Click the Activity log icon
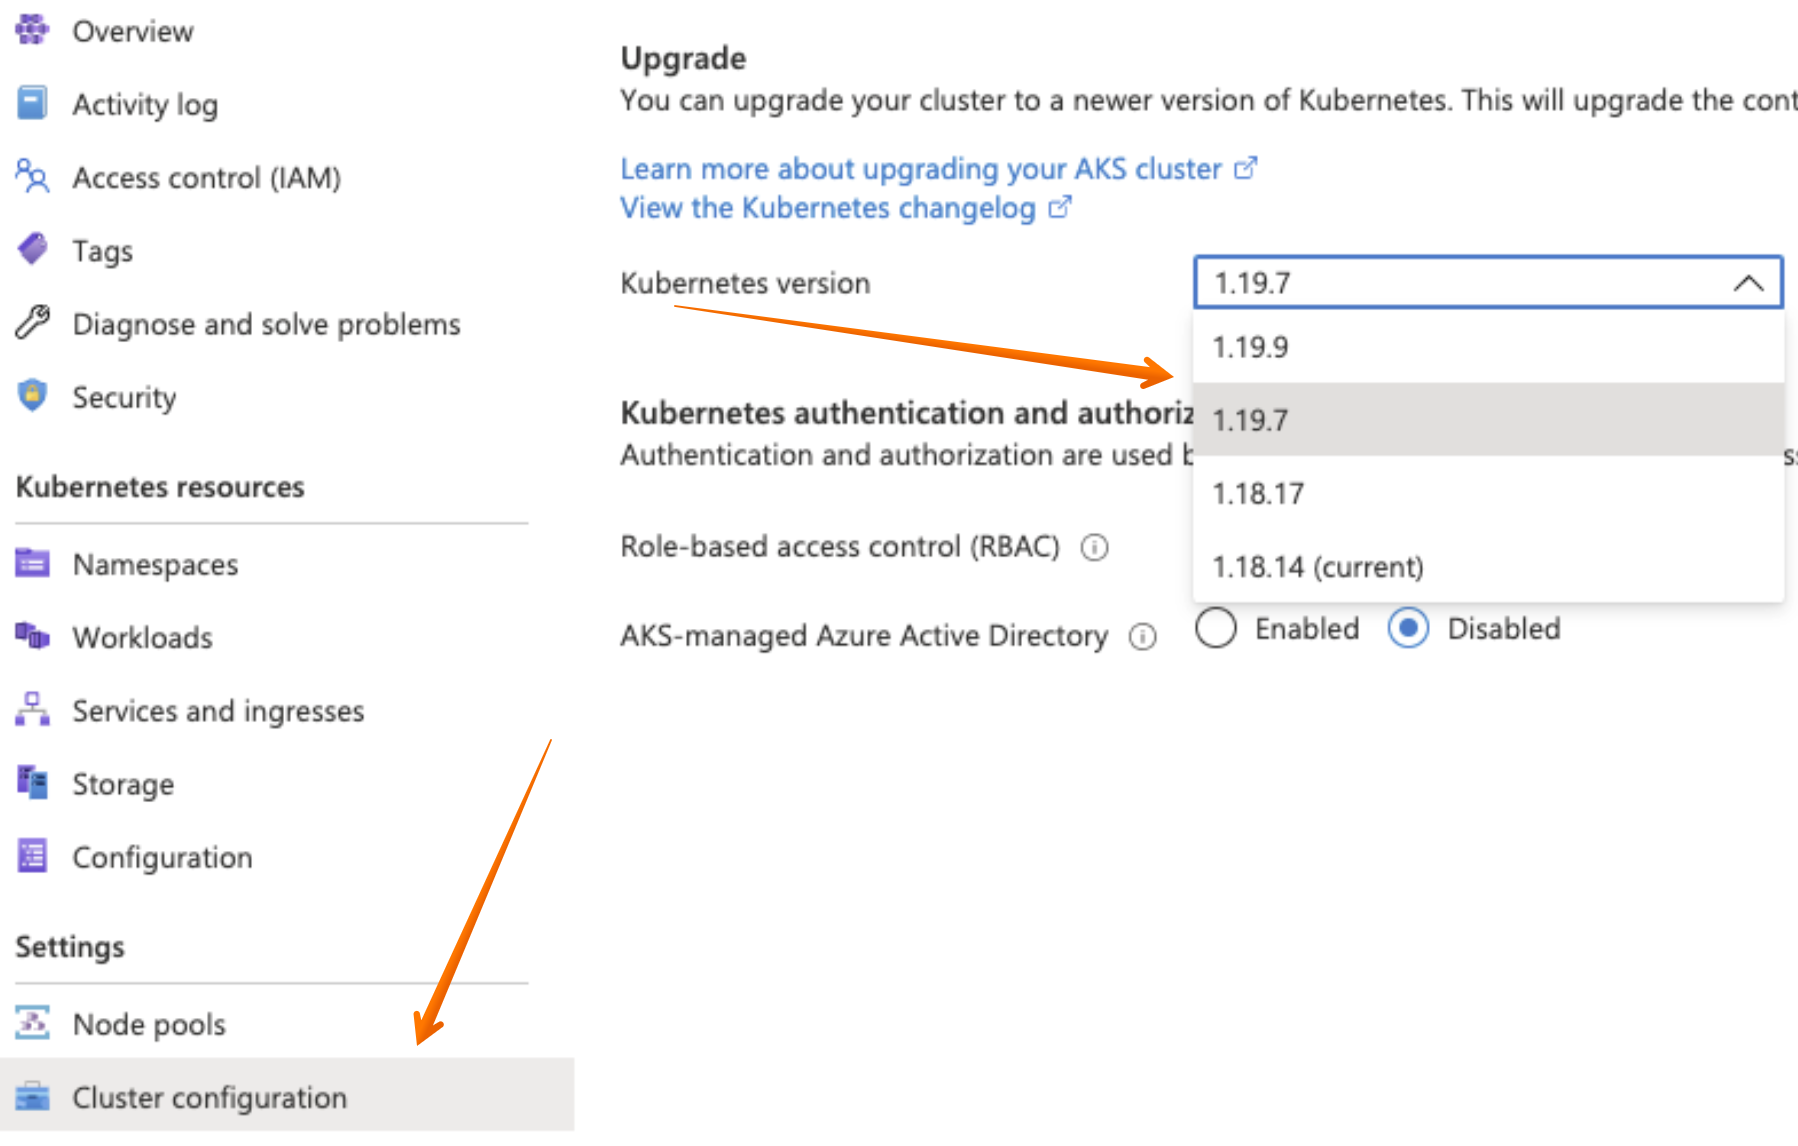1798x1146 pixels. (32, 103)
